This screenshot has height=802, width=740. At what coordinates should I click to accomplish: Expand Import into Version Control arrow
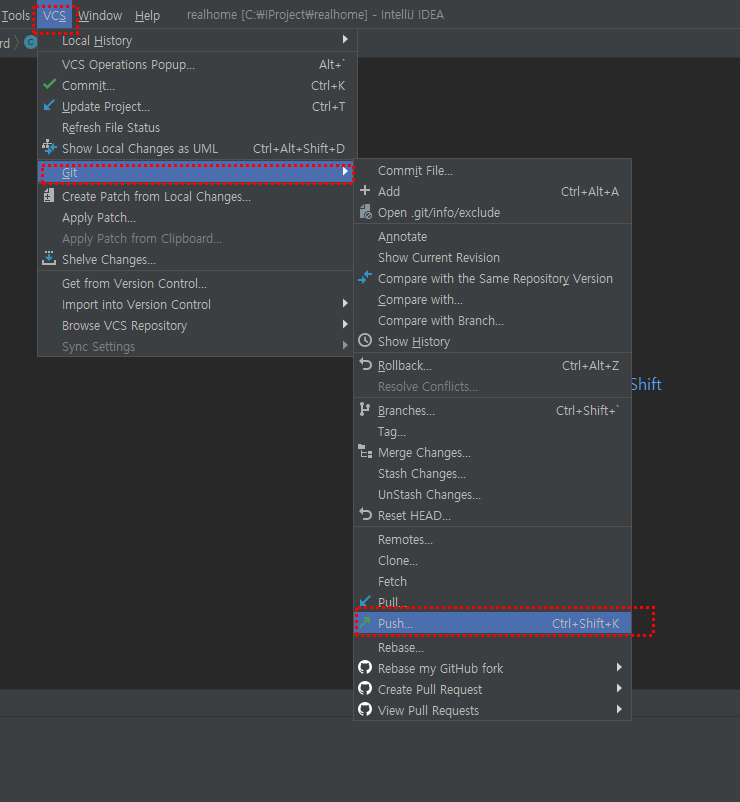pos(345,303)
